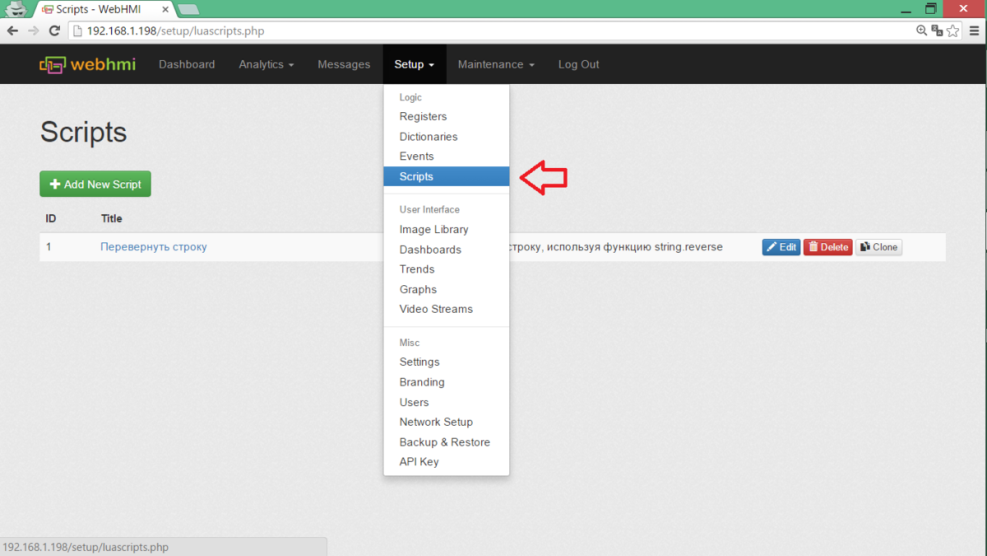This screenshot has width=987, height=556.
Task: Open API Key menu entry
Action: pyautogui.click(x=446, y=462)
